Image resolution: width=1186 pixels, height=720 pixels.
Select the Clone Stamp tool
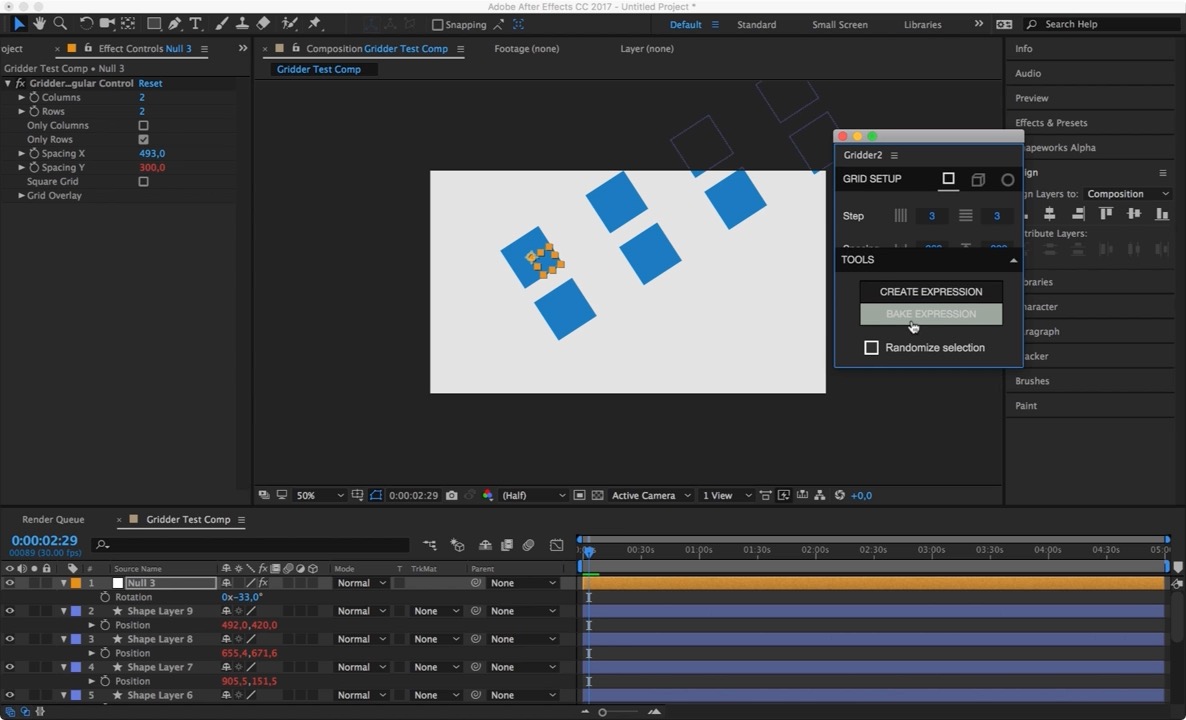(242, 23)
